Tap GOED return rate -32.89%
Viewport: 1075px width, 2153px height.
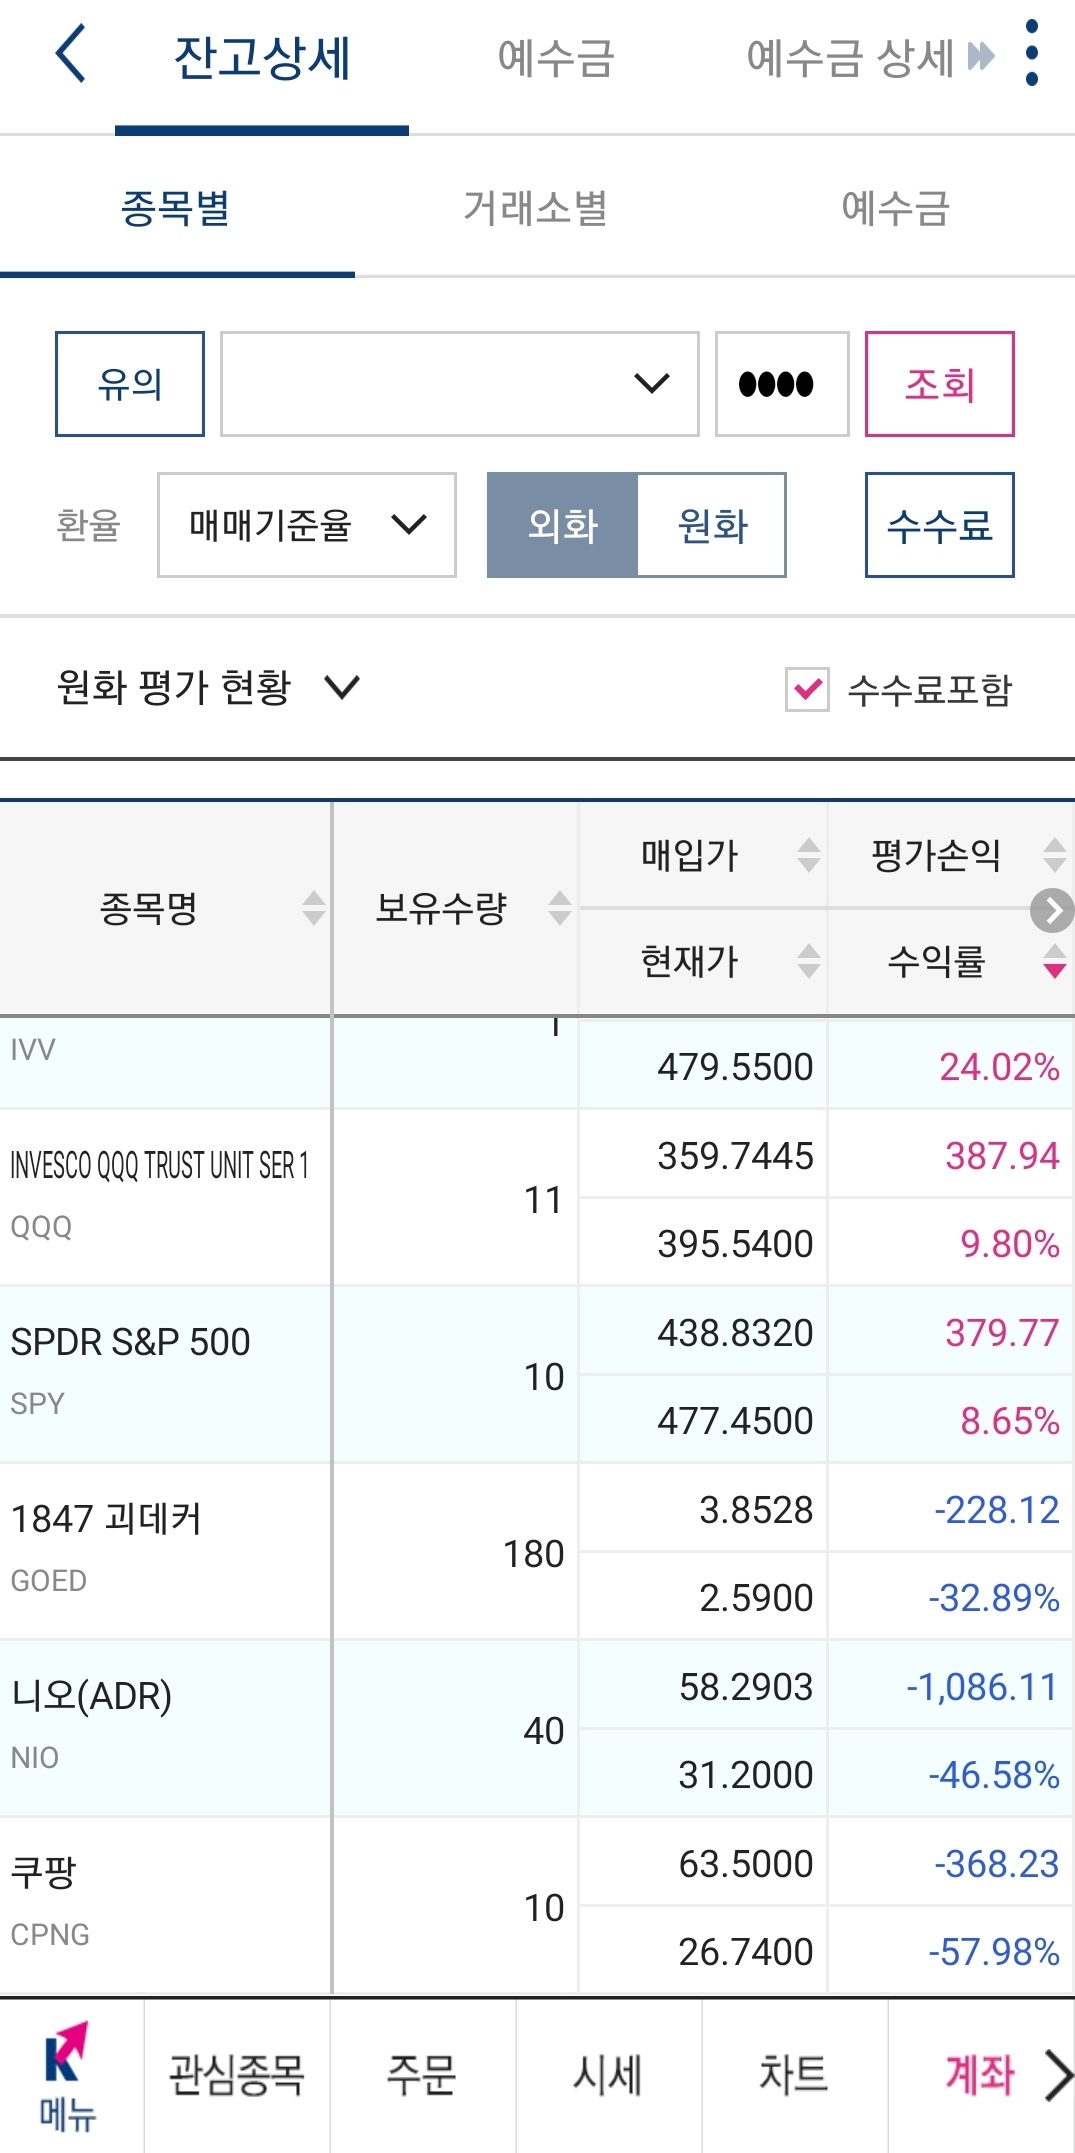[x=994, y=1598]
